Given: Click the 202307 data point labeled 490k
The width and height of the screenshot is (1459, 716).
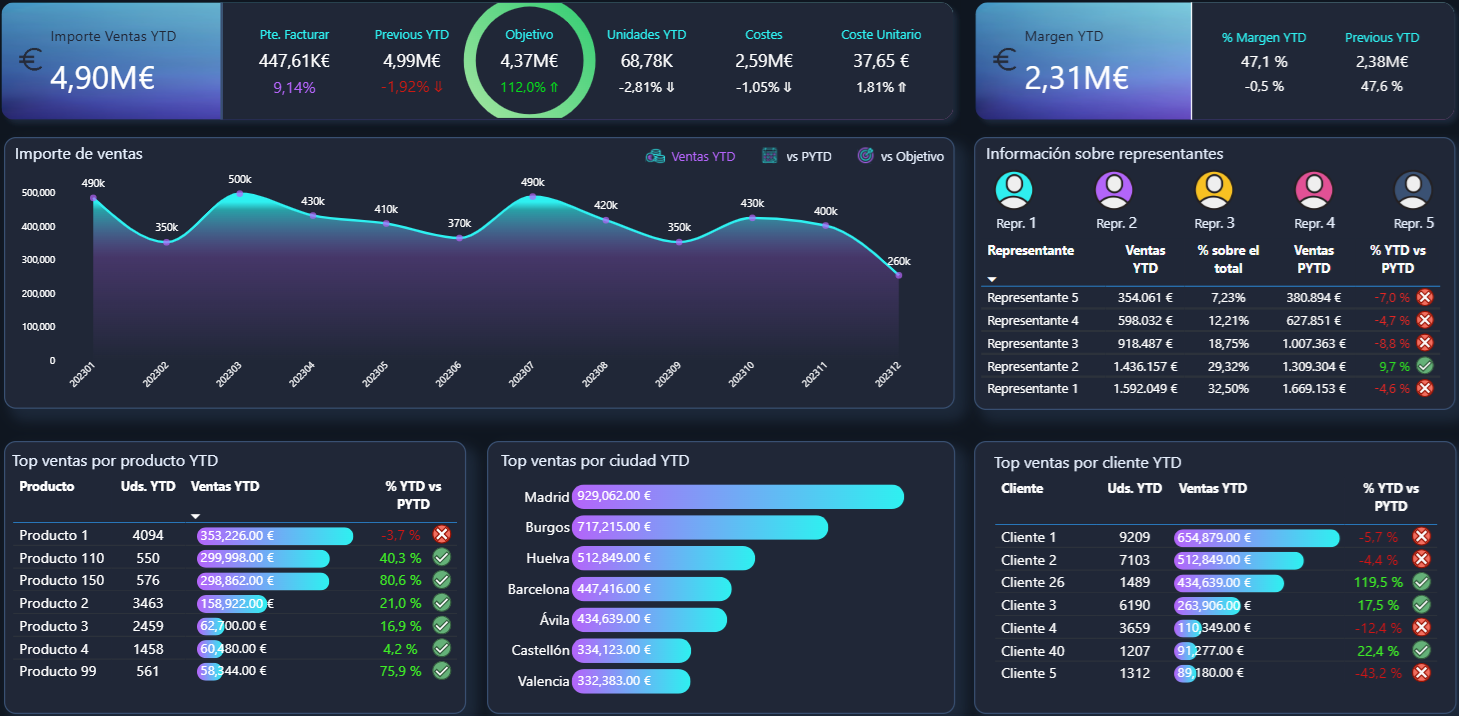Looking at the screenshot, I should [x=533, y=197].
